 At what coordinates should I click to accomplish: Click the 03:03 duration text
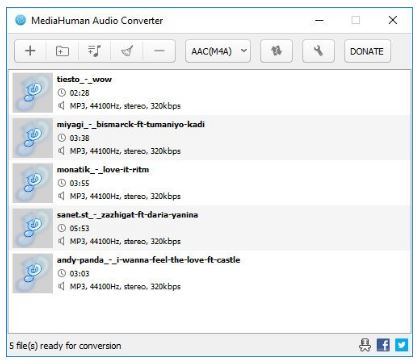tap(79, 274)
